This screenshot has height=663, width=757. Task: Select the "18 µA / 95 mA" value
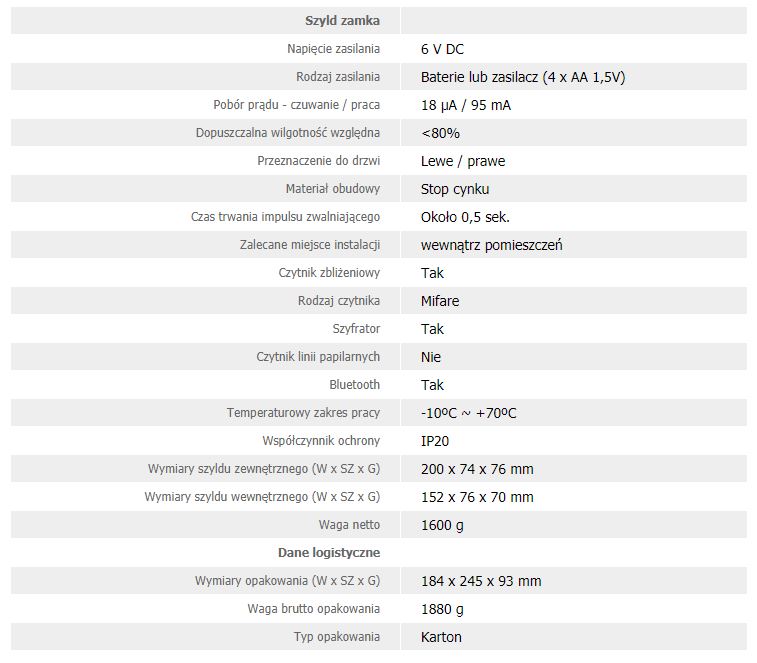(x=465, y=105)
